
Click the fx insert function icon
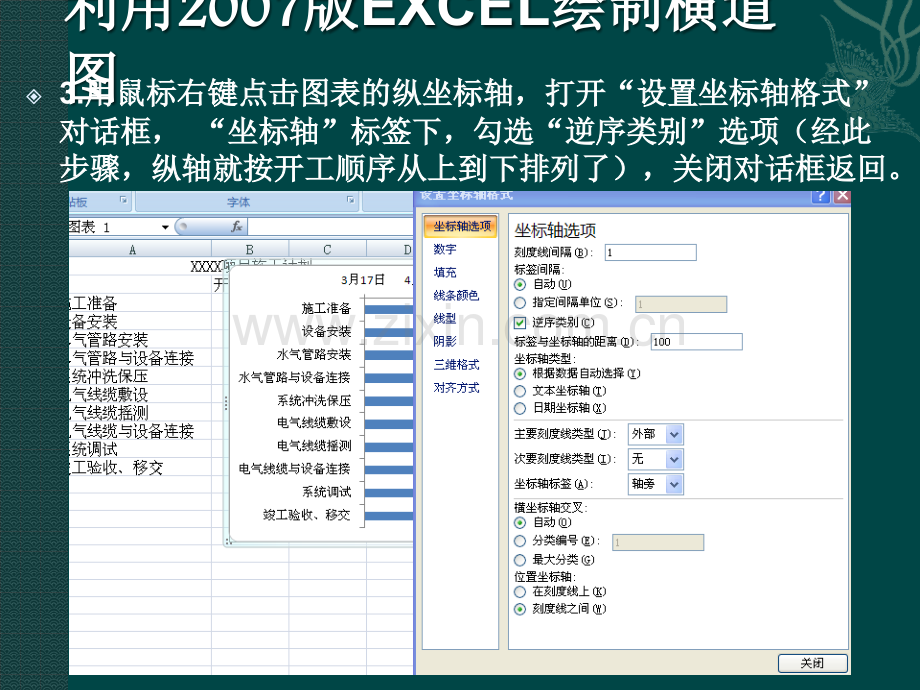236,226
